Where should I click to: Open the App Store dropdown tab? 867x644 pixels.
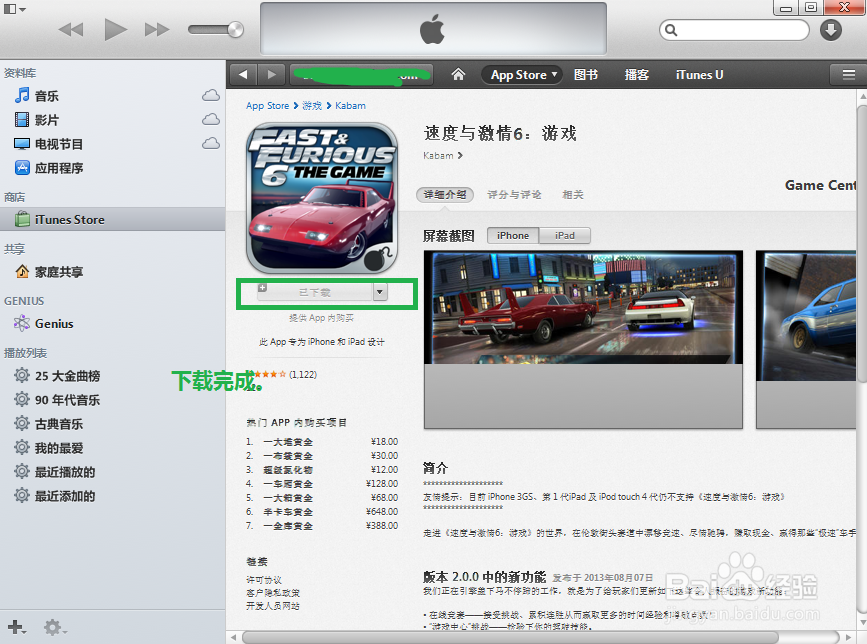click(x=521, y=75)
